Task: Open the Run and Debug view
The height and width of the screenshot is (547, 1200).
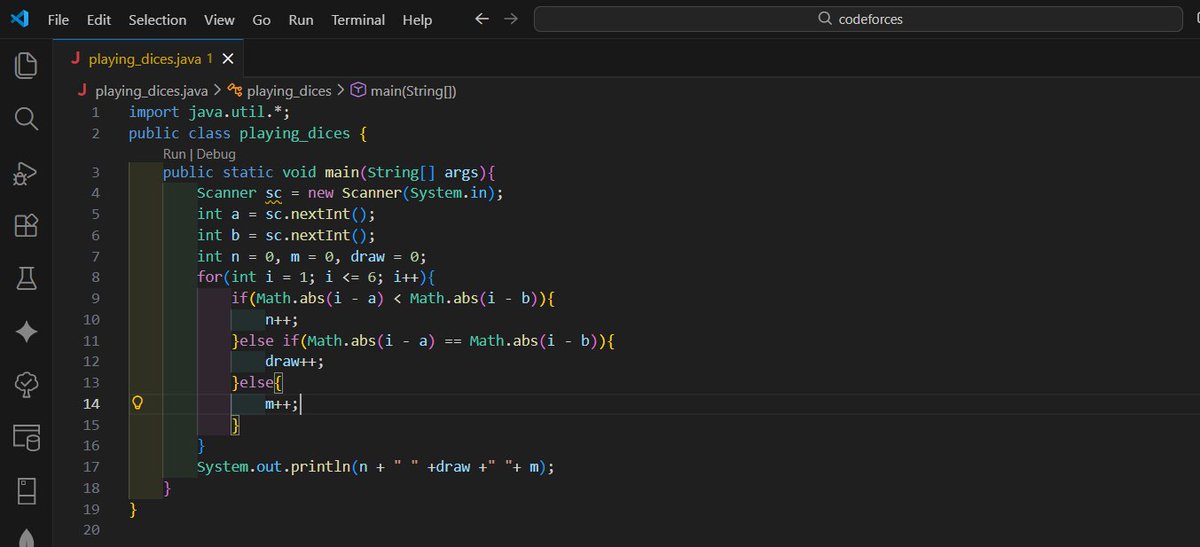Action: (x=26, y=172)
